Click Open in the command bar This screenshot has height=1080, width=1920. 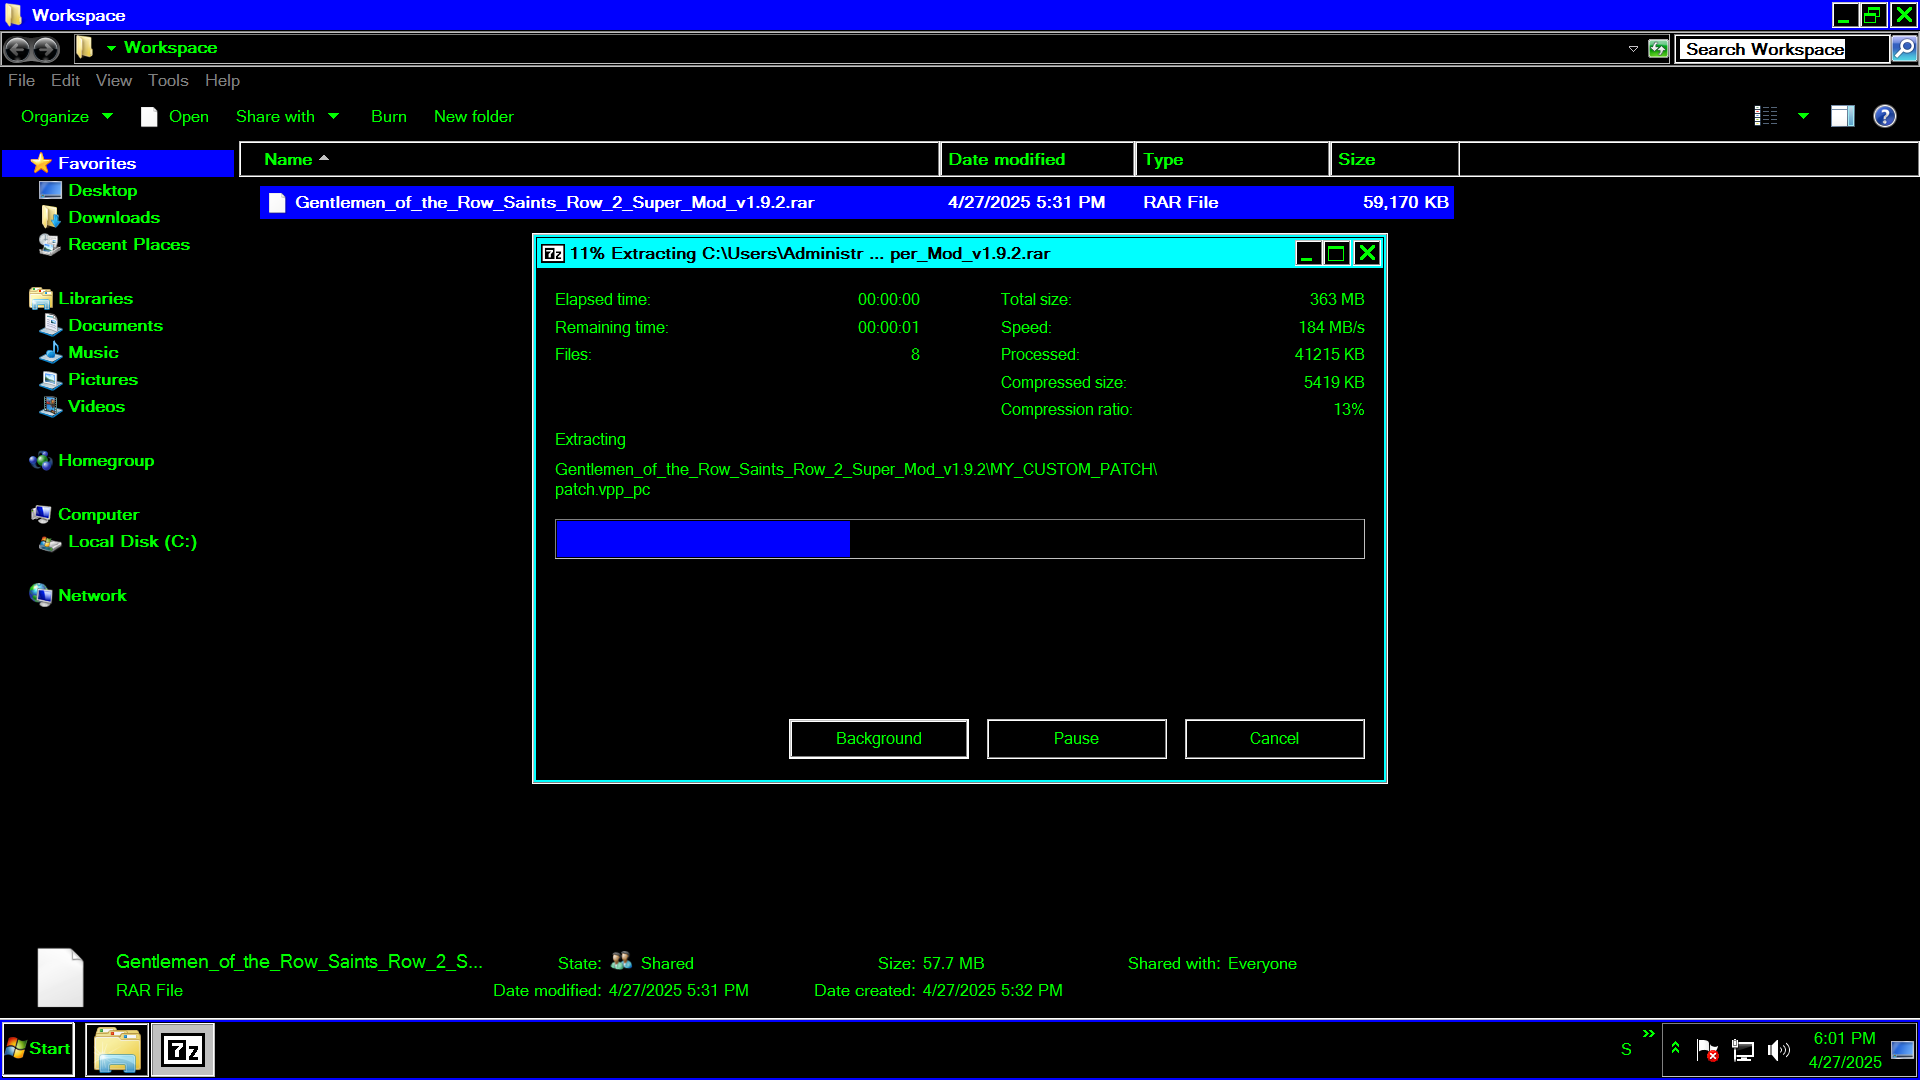[176, 116]
